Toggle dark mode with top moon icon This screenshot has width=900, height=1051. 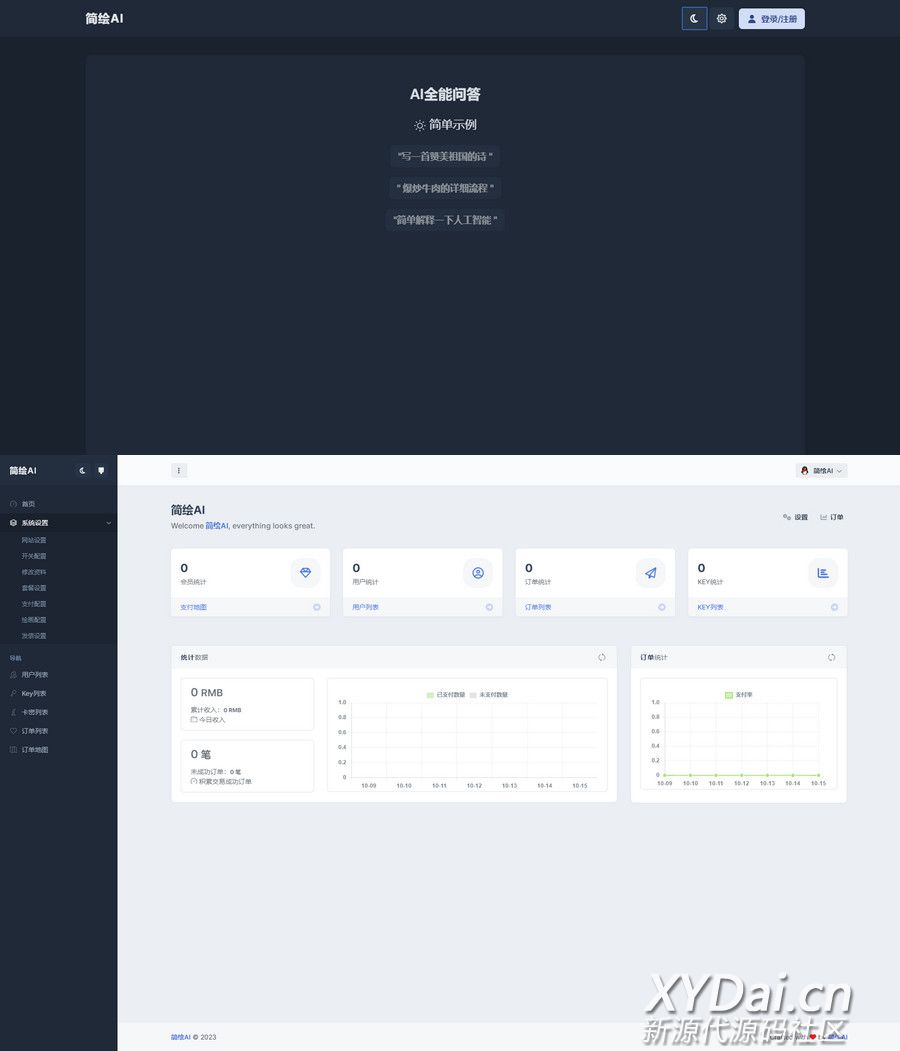pyautogui.click(x=694, y=19)
